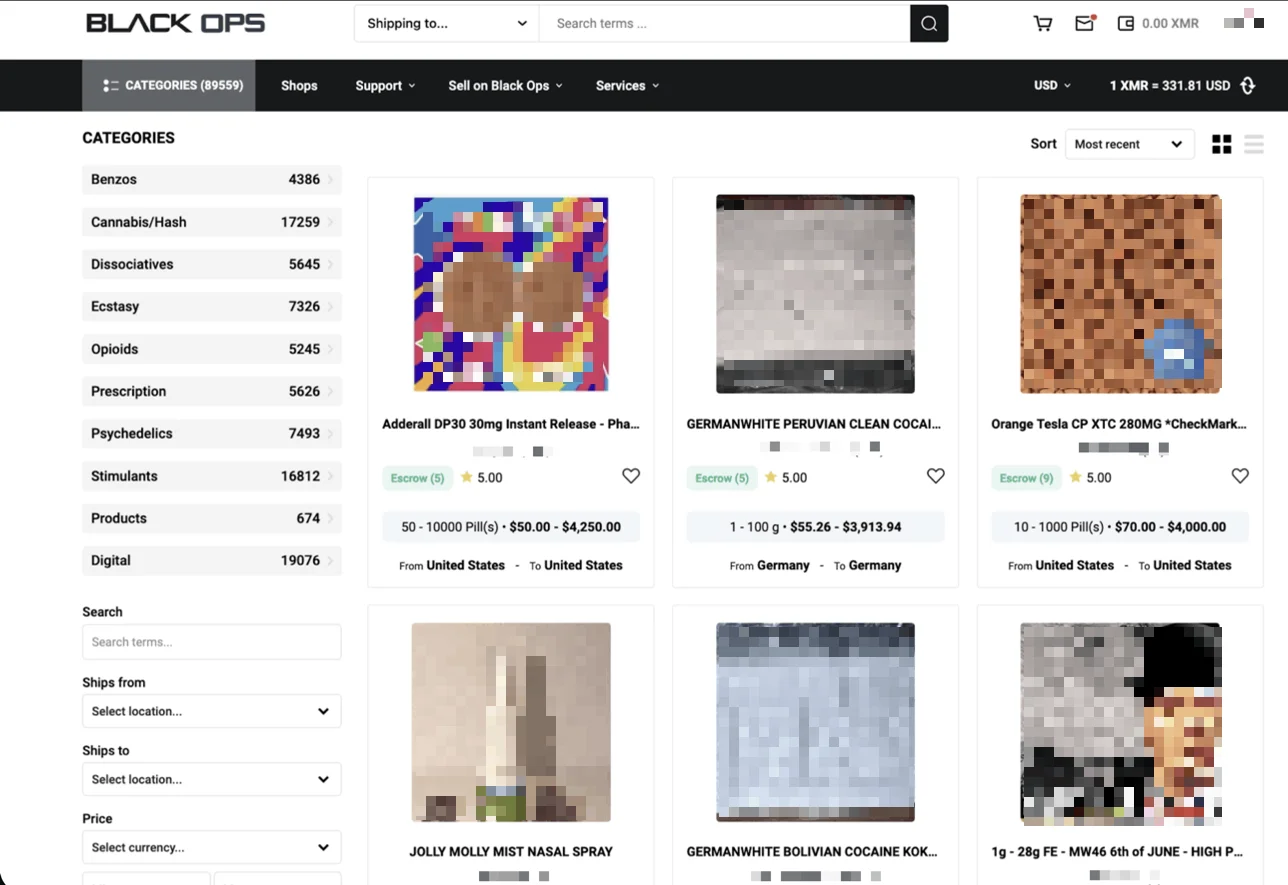Click the nasal spray listing thumbnail
This screenshot has height=885, width=1288.
[511, 722]
